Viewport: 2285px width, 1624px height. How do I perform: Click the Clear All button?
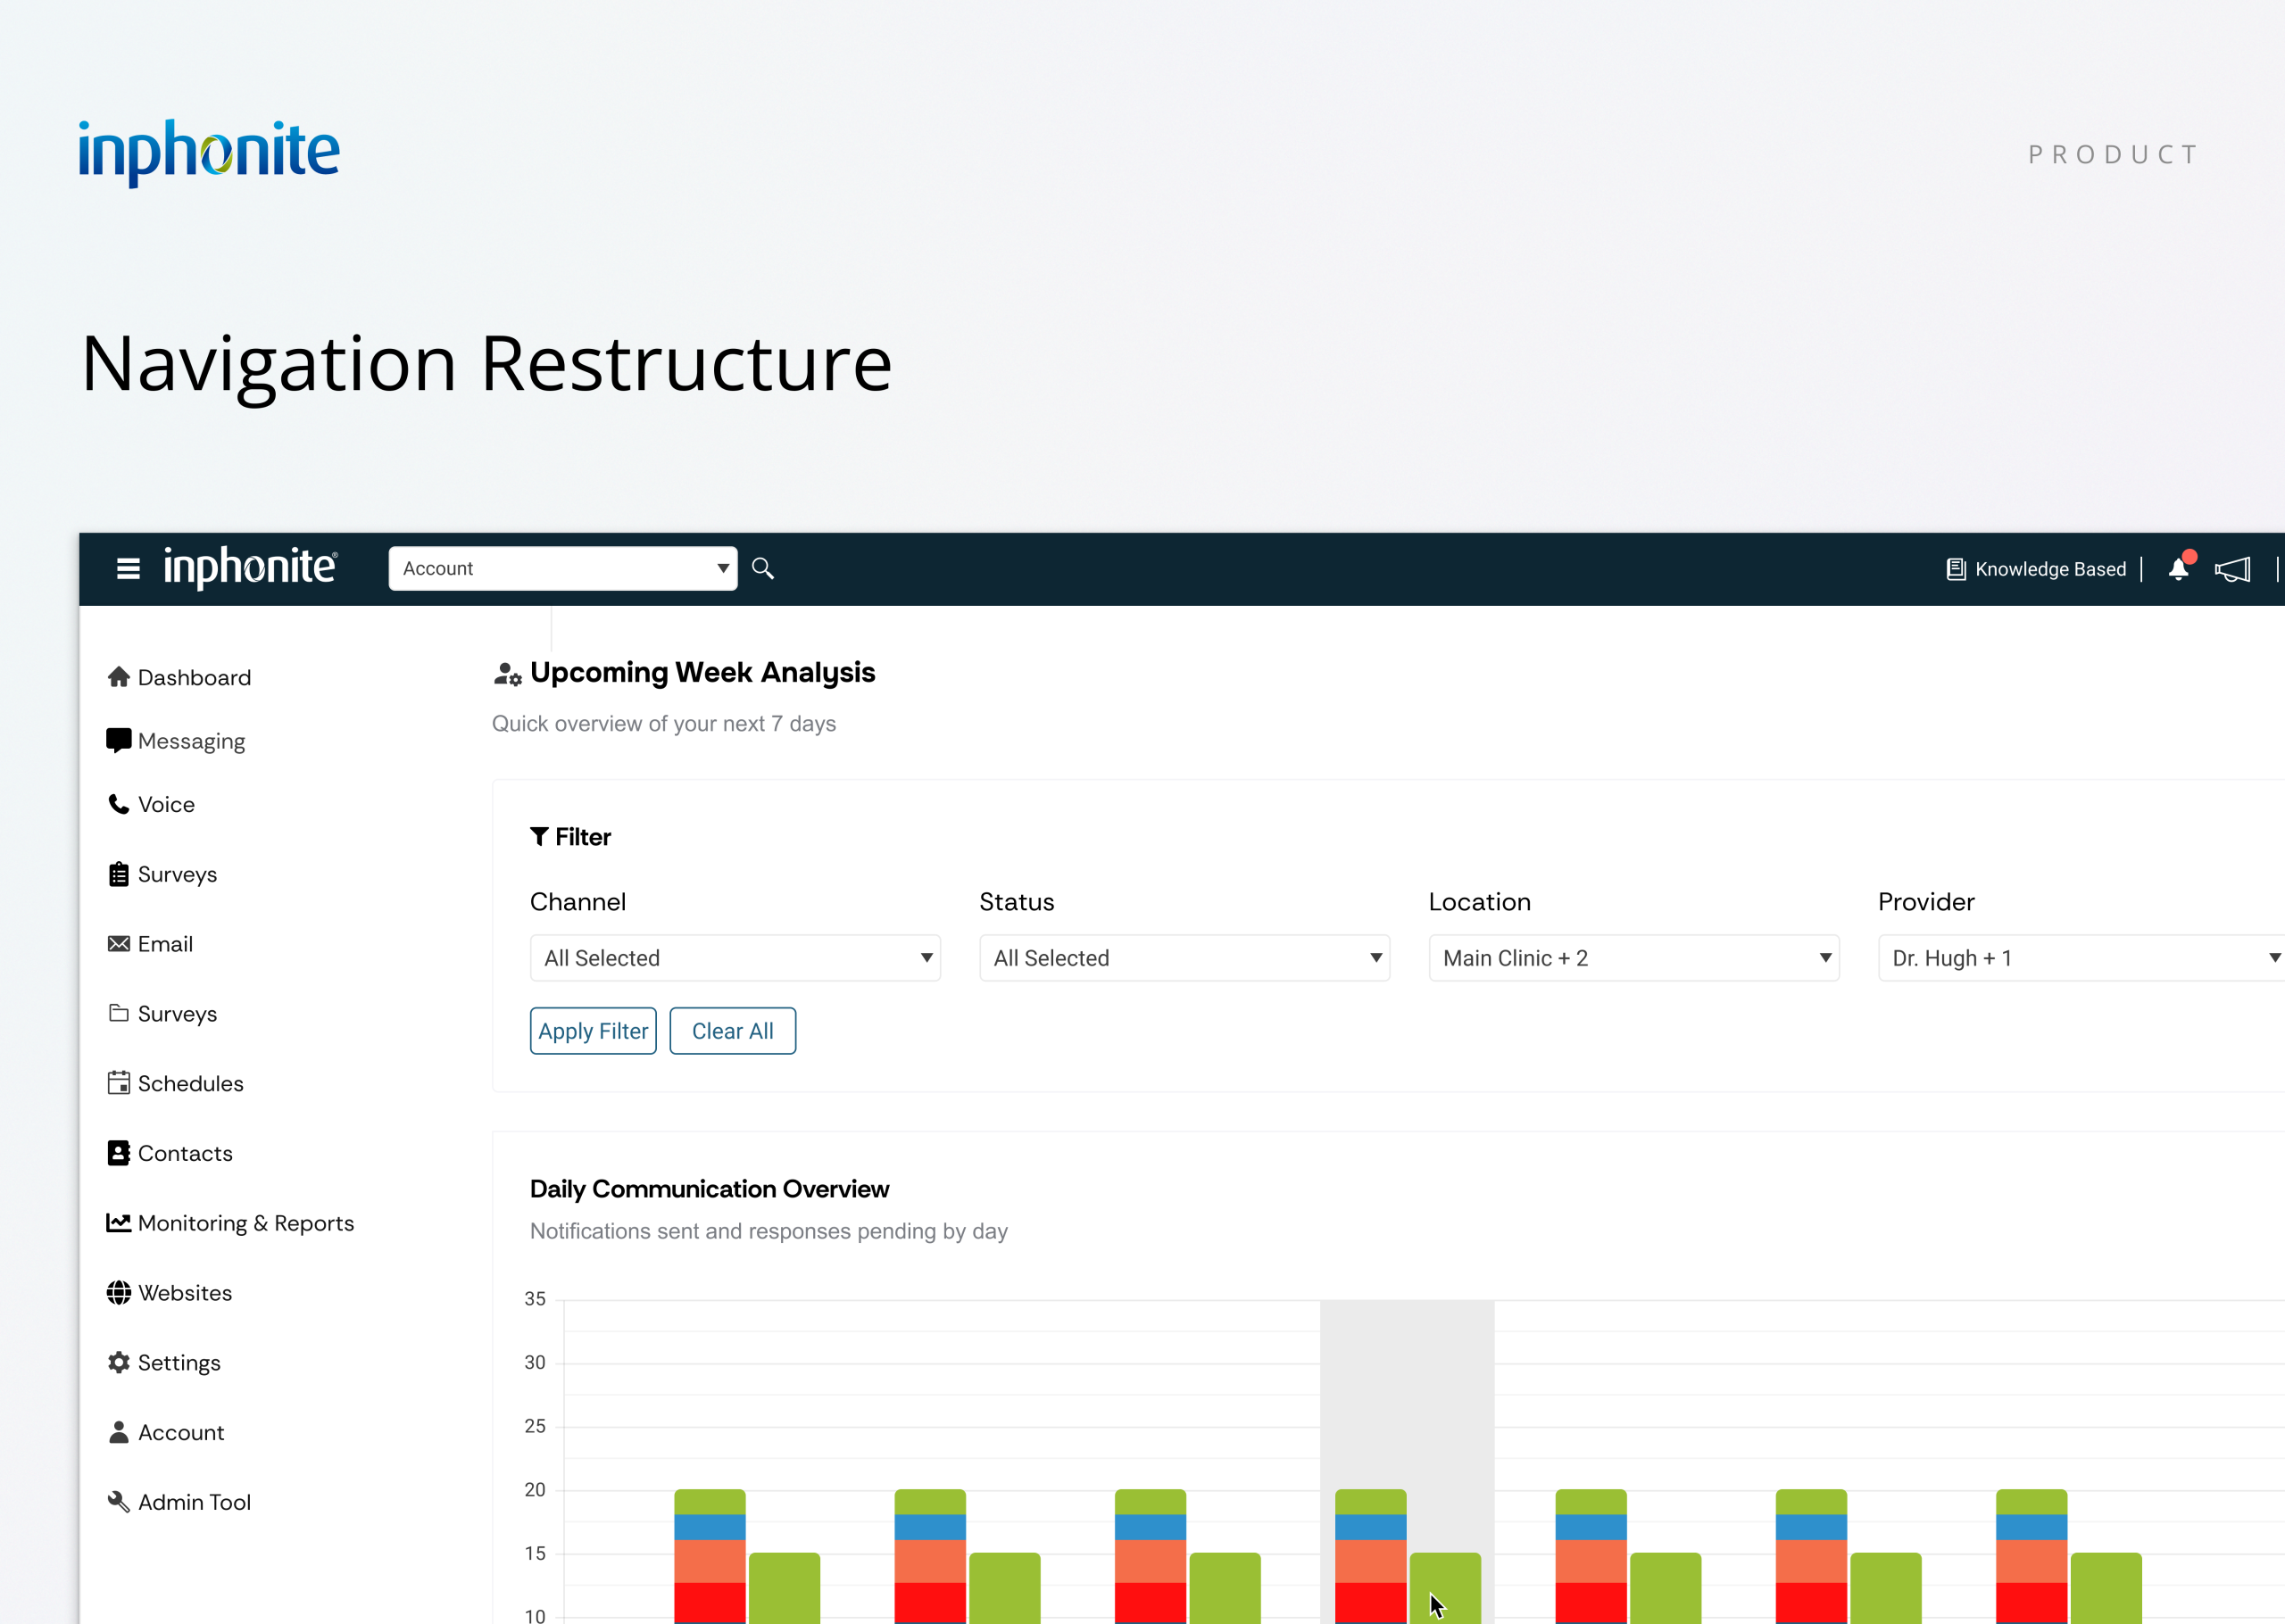point(732,1031)
